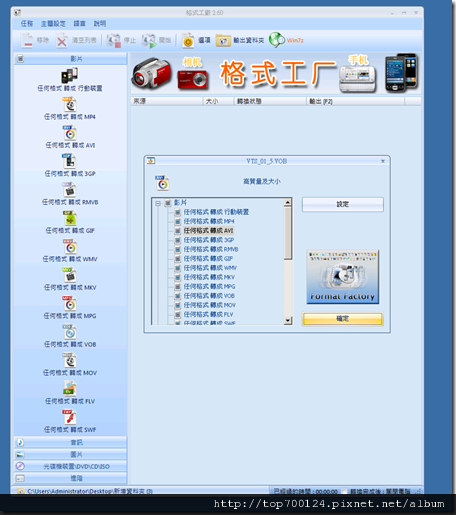Select the sidebar 轉成 MOV icon
The width and height of the screenshot is (456, 515).
point(69,360)
